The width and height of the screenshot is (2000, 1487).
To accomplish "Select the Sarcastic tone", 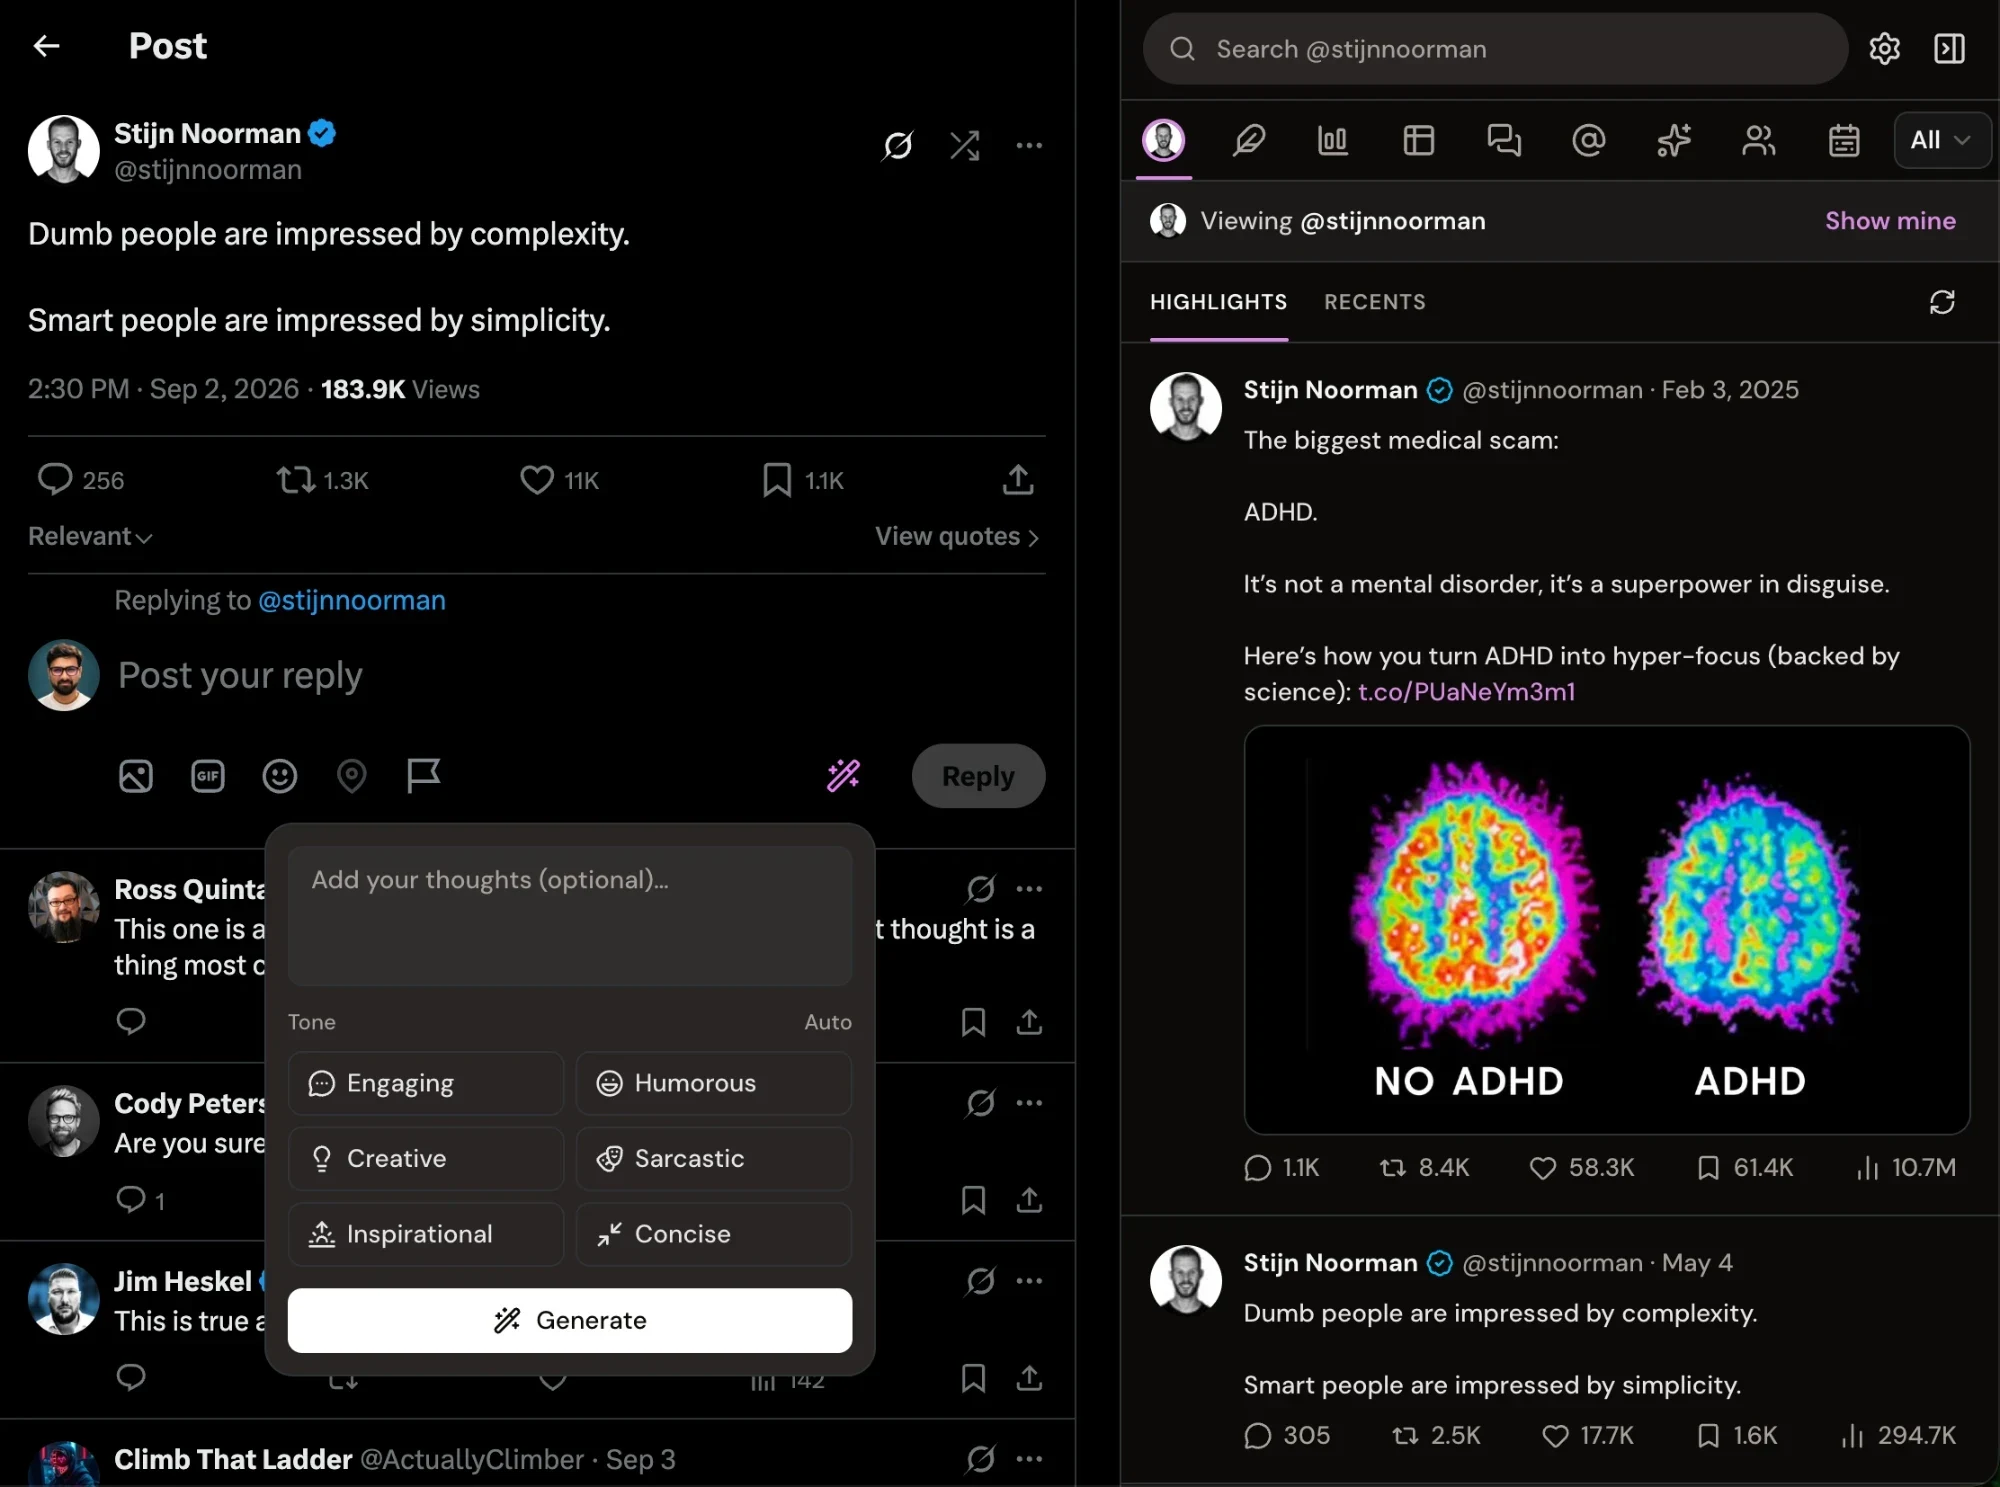I will click(714, 1158).
